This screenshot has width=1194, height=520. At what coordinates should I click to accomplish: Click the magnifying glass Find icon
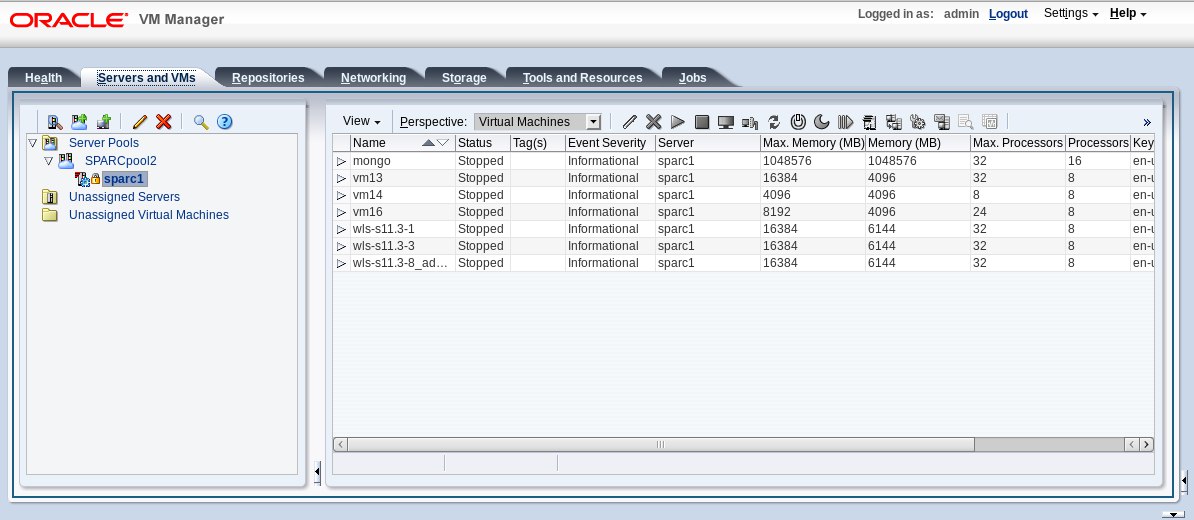[x=201, y=122]
